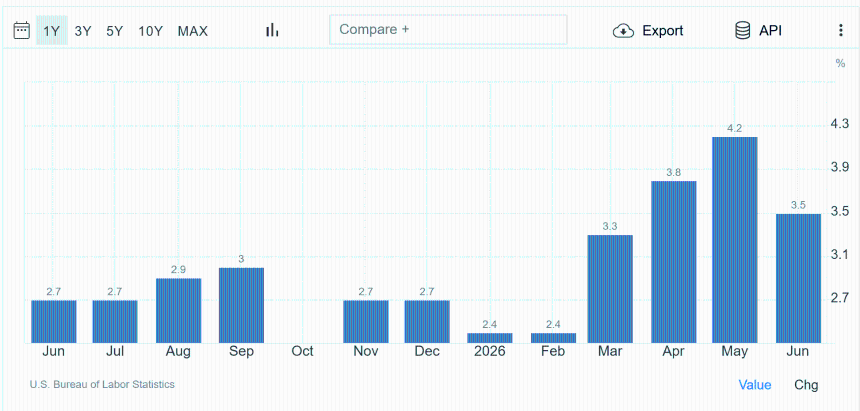The height and width of the screenshot is (411, 860).
Task: Click the Compare + input field
Action: tap(448, 30)
